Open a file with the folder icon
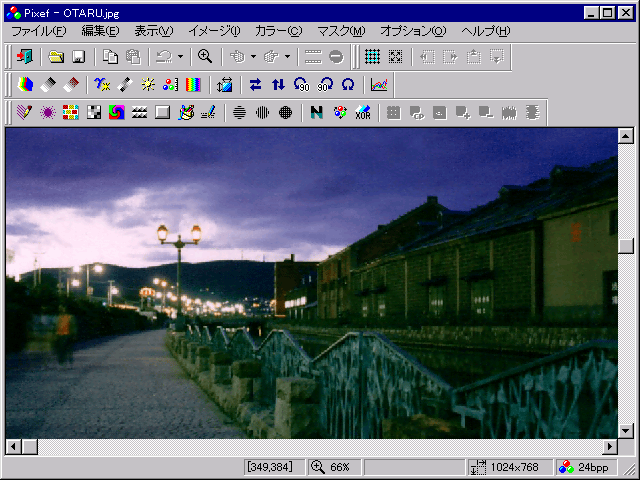The height and width of the screenshot is (480, 640). tap(56, 56)
